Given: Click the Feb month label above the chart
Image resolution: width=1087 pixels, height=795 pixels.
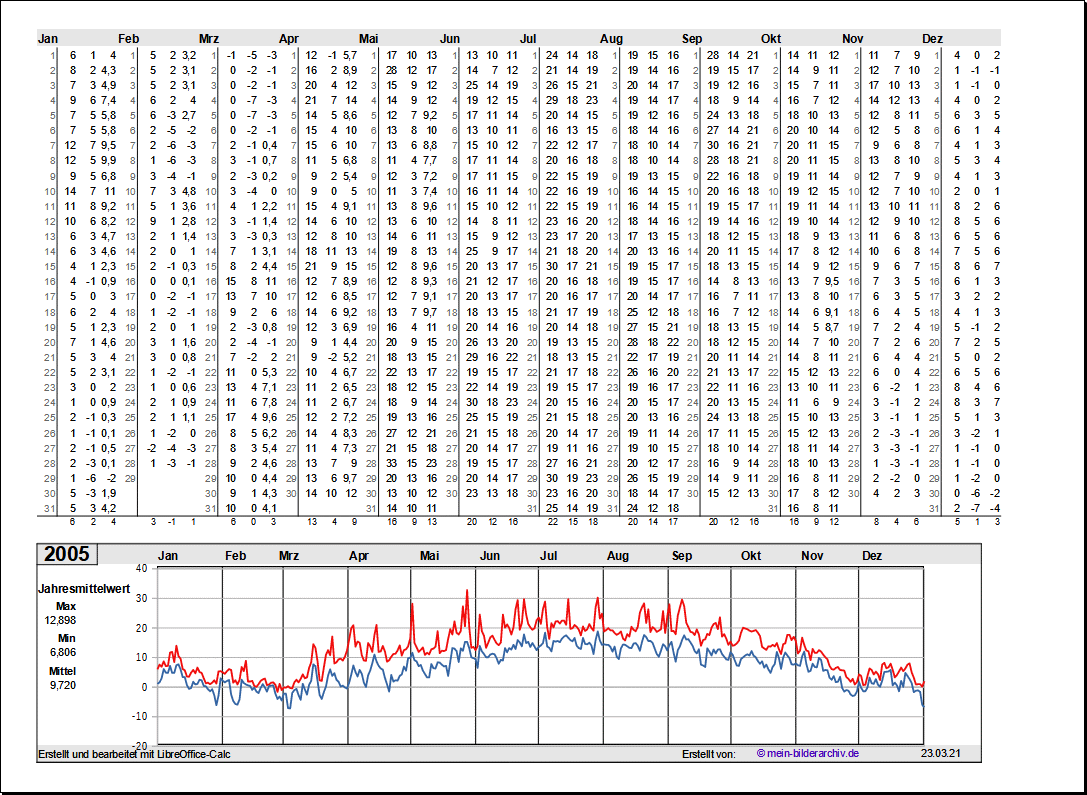Looking at the screenshot, I should pyautogui.click(x=236, y=556).
